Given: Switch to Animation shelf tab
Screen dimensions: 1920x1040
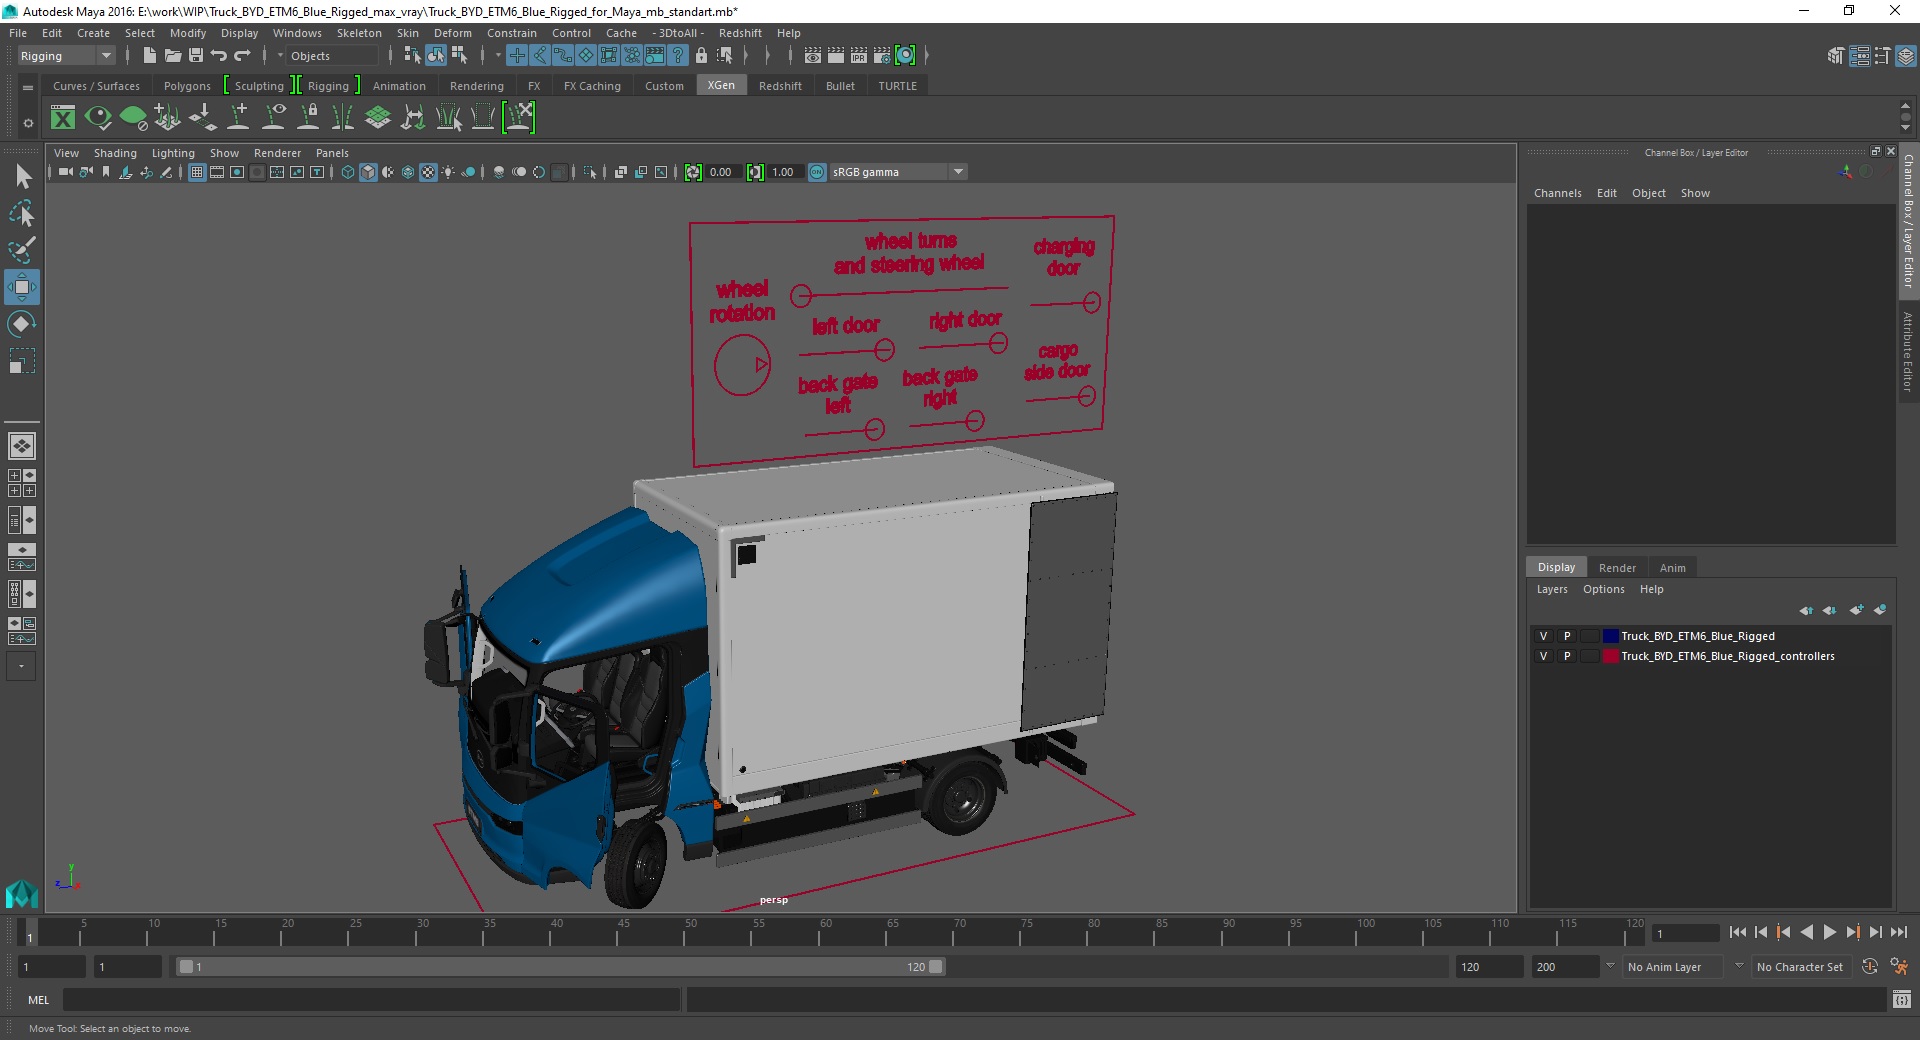Looking at the screenshot, I should (x=399, y=86).
